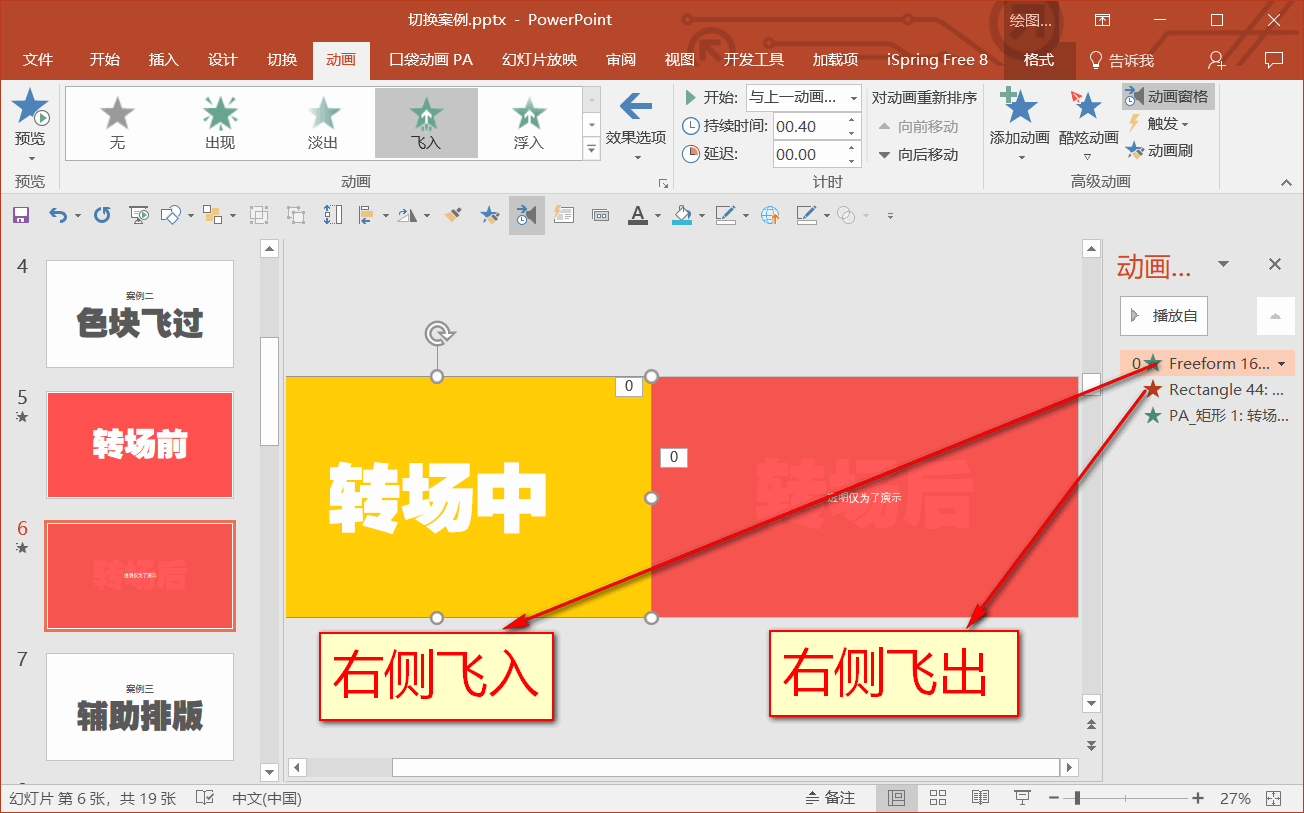Start slideshow from status bar icon
1304x813 pixels.
(1022, 798)
